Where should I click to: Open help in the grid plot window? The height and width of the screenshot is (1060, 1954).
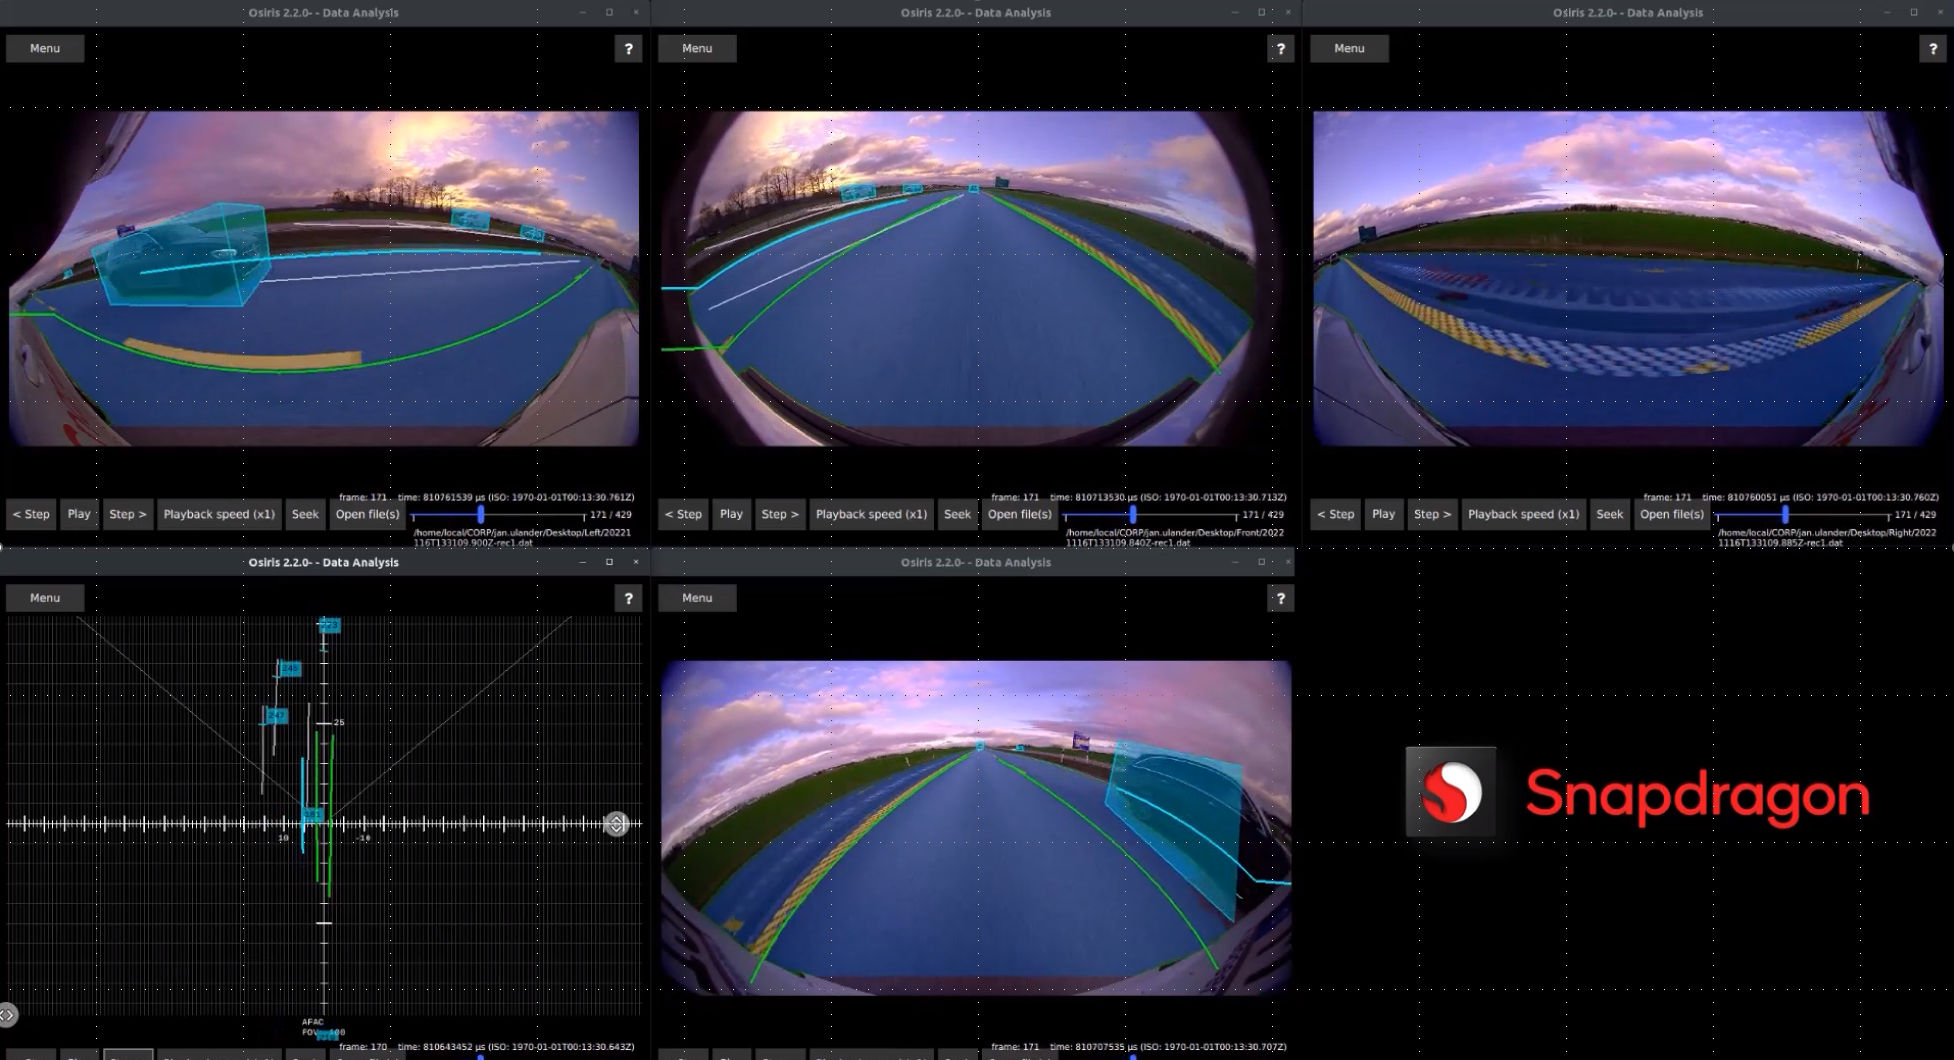tap(628, 598)
